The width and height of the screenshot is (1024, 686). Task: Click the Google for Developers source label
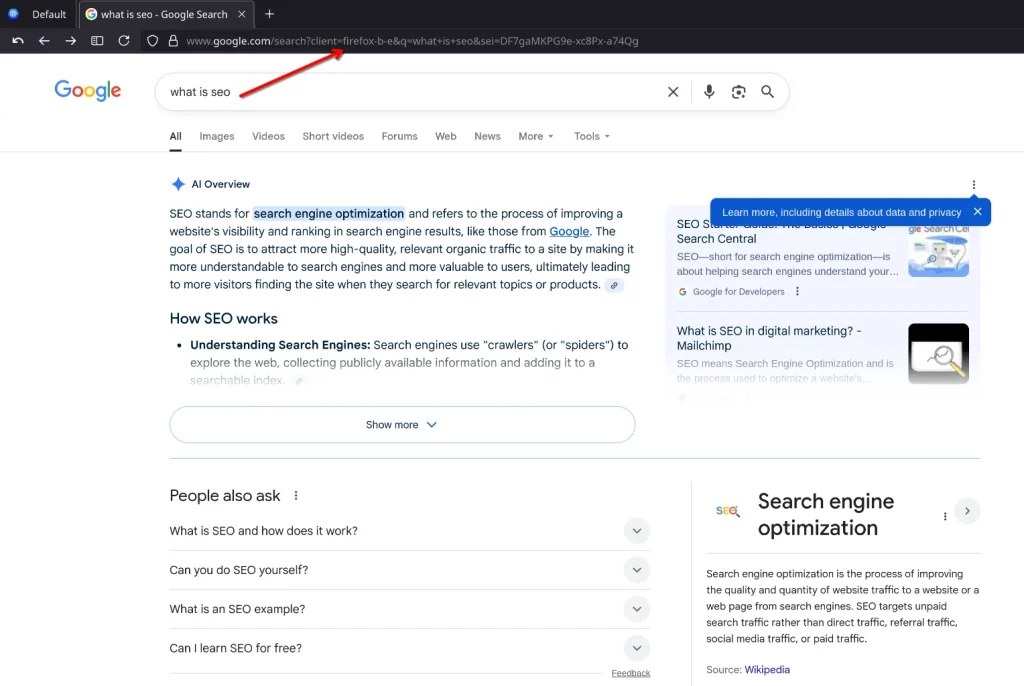point(738,292)
